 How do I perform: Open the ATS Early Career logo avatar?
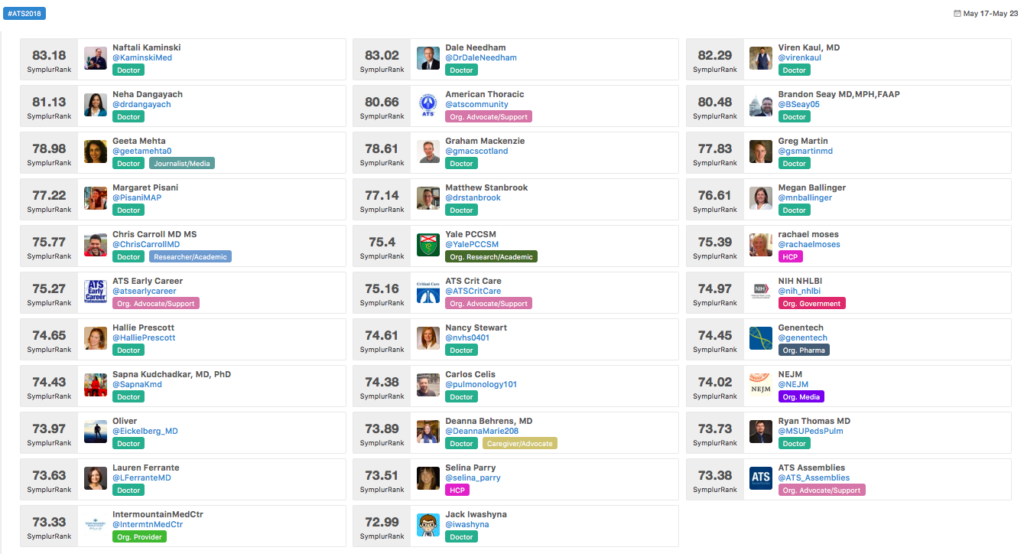[95, 291]
